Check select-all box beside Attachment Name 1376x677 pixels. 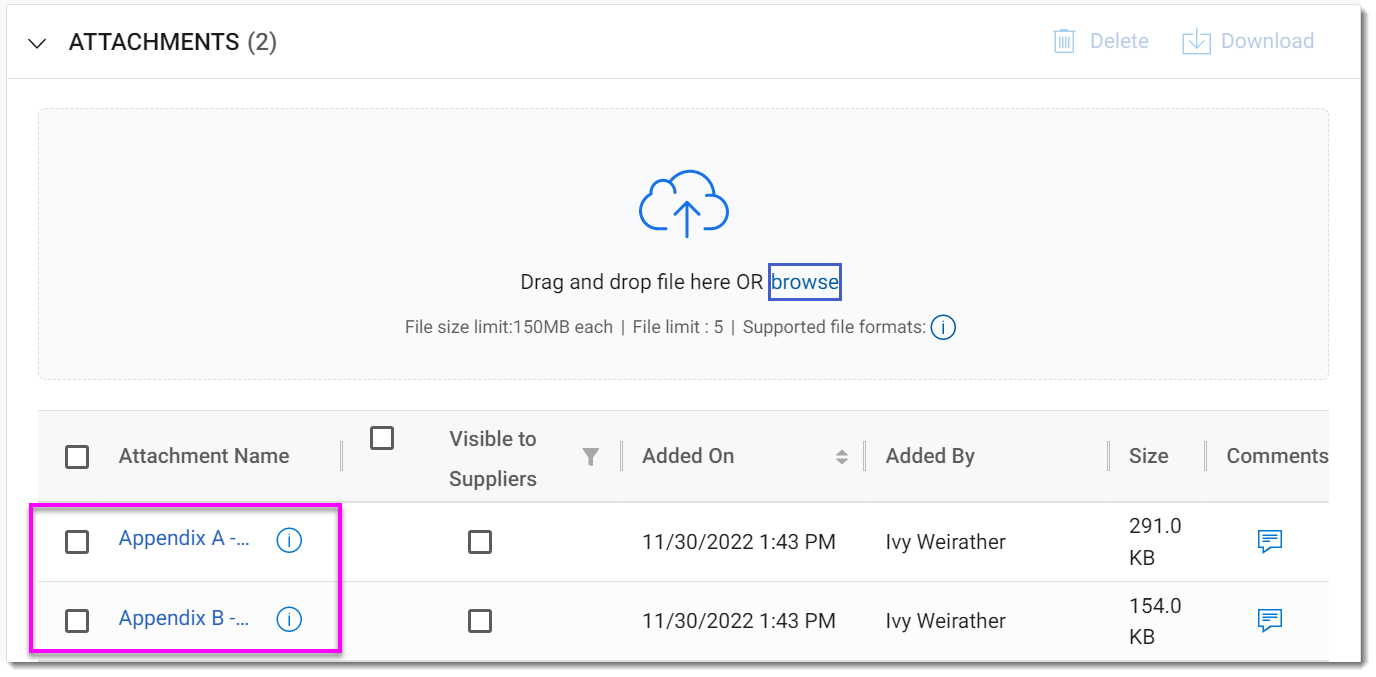click(x=77, y=457)
